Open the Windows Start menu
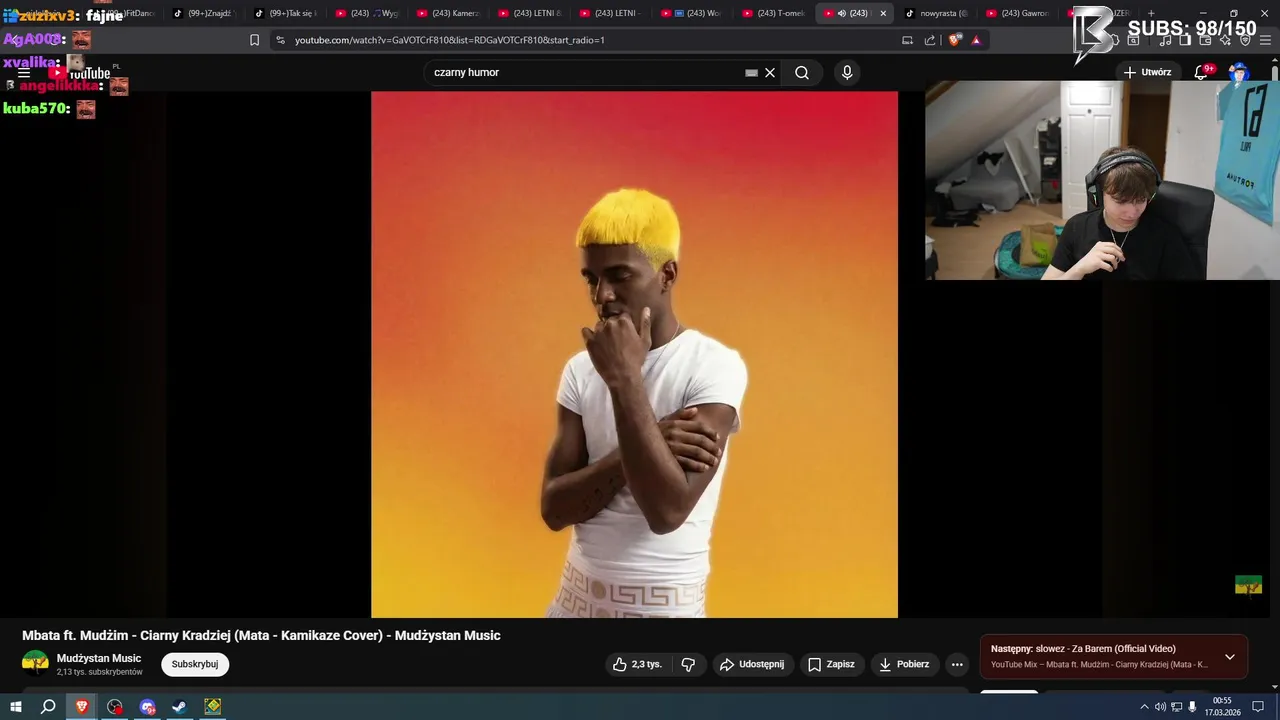The height and width of the screenshot is (720, 1280). point(15,707)
